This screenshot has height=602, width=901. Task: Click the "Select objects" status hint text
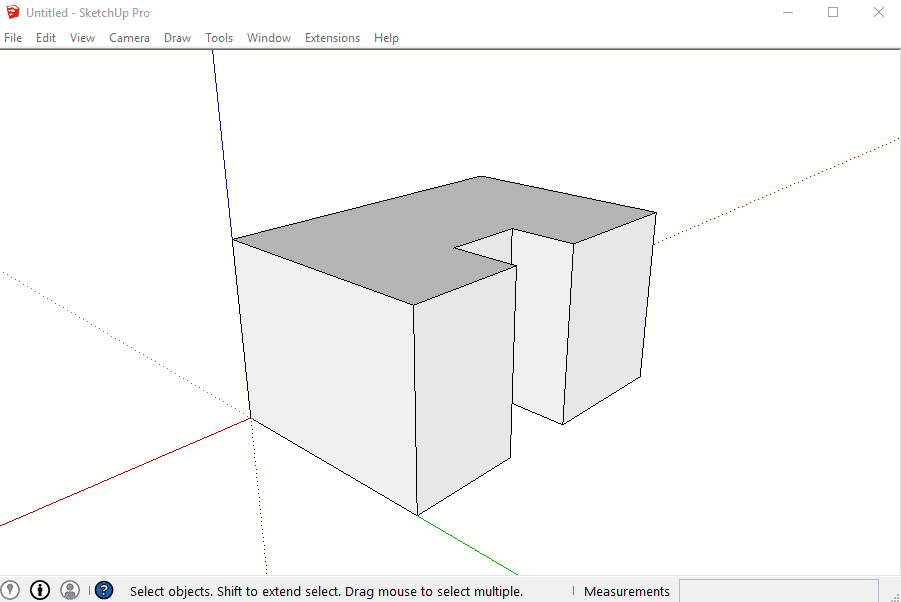pyautogui.click(x=326, y=591)
